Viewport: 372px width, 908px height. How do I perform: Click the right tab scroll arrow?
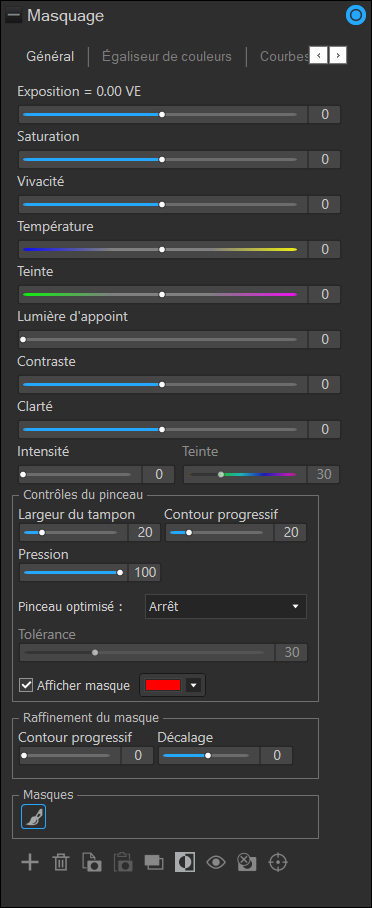pyautogui.click(x=338, y=55)
